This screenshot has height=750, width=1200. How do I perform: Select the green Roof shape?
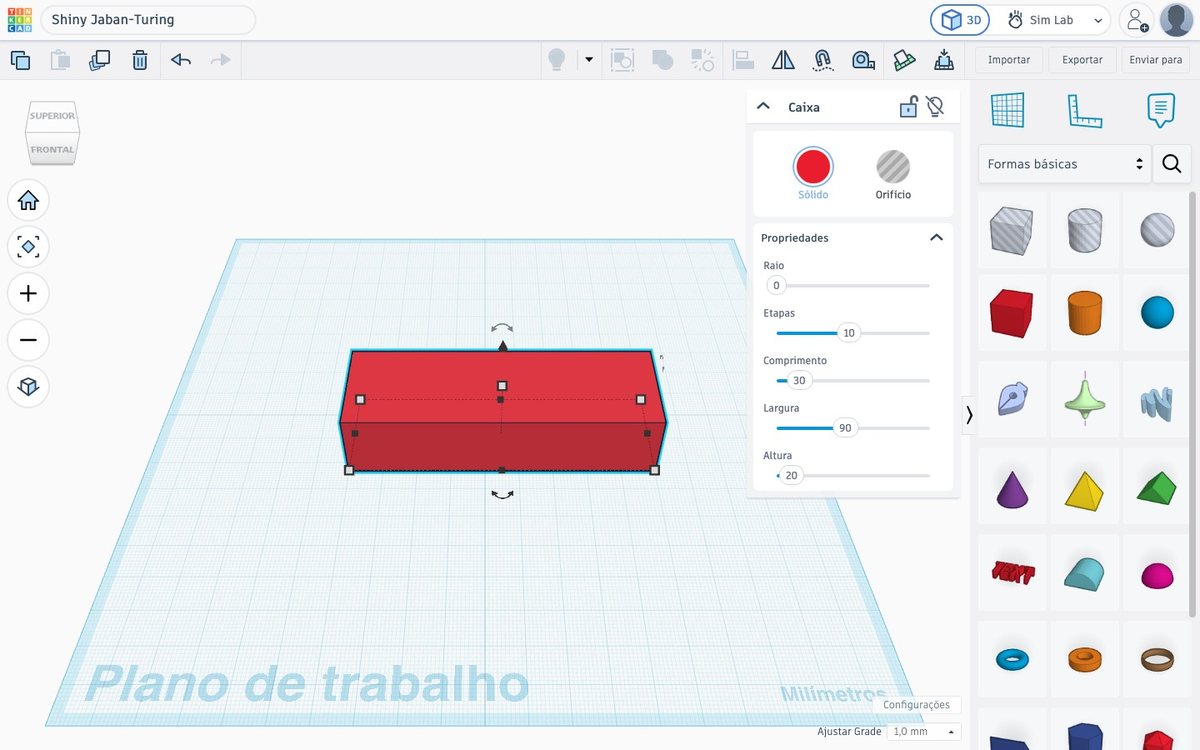click(1157, 488)
